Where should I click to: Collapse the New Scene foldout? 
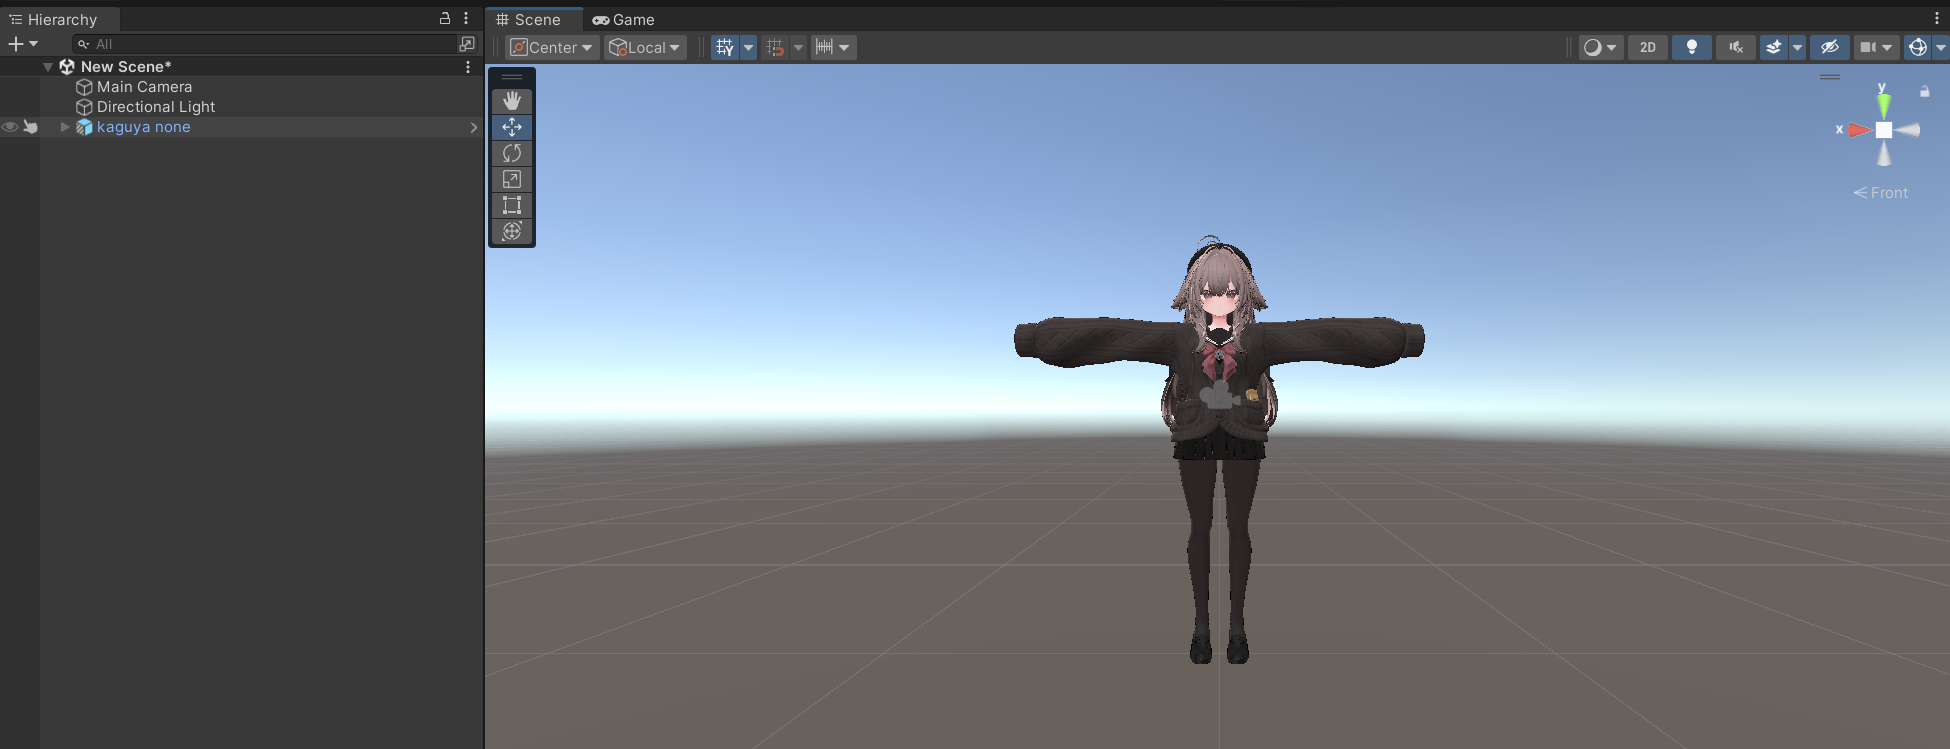click(x=48, y=67)
